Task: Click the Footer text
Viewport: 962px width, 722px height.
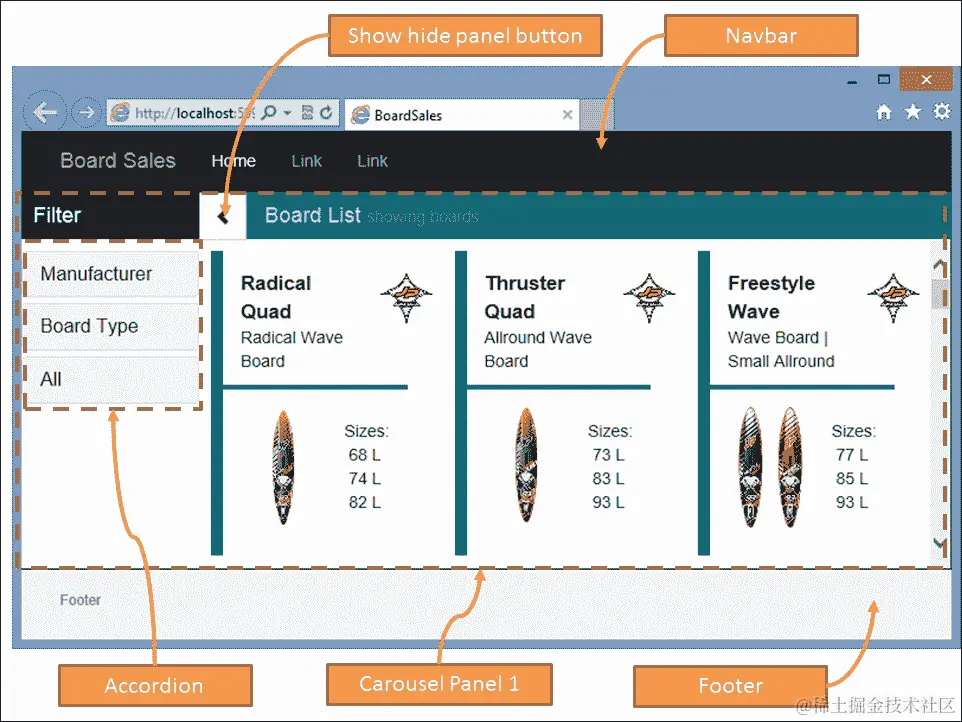Action: [x=80, y=600]
